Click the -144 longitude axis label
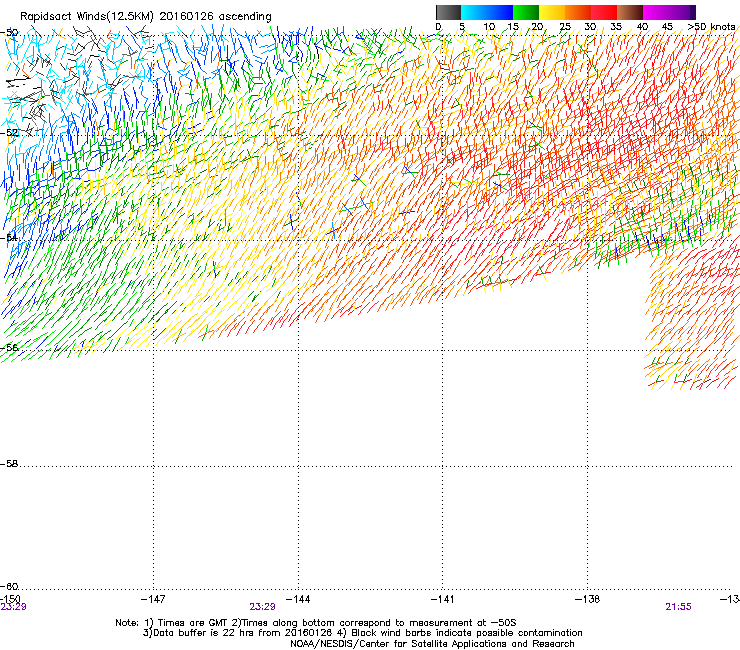The width and height of the screenshot is (740, 650). 298,599
